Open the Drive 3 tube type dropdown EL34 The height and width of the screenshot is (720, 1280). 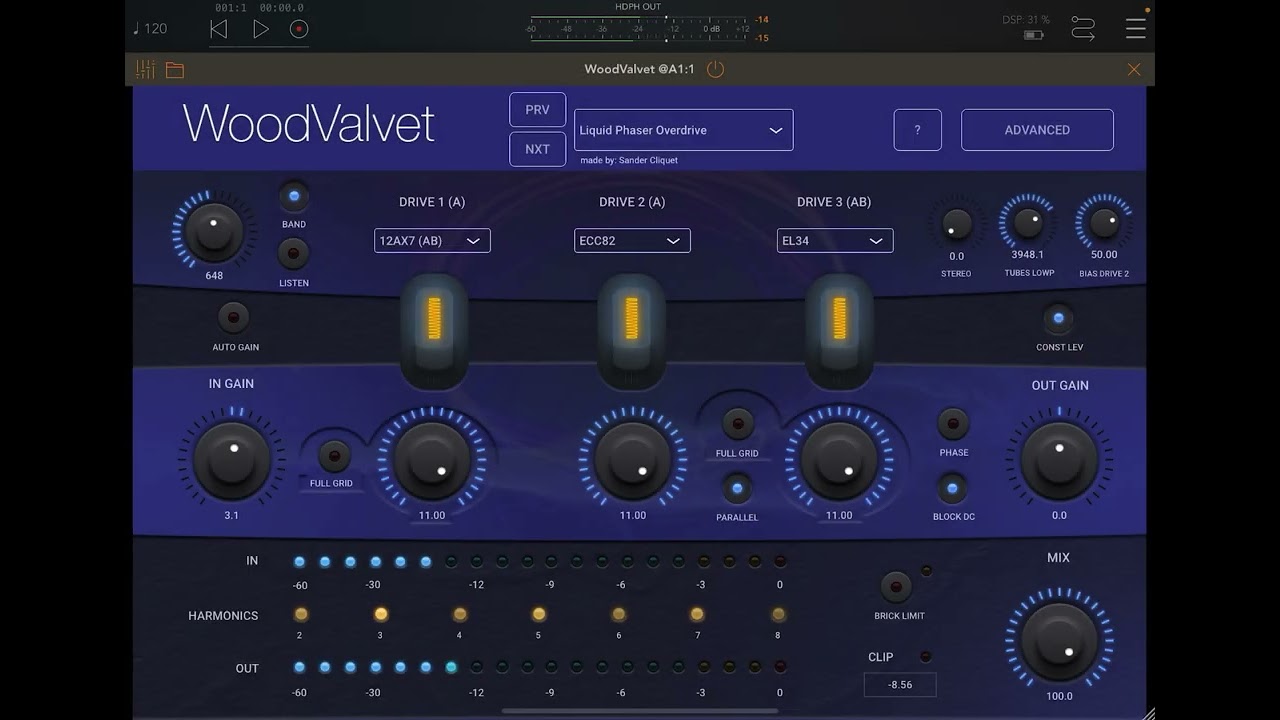[x=834, y=241]
